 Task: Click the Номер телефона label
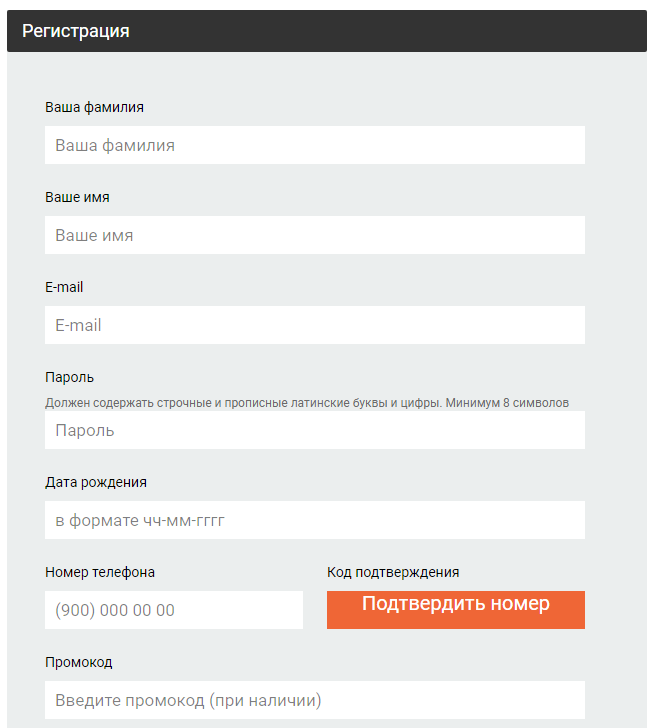point(100,572)
